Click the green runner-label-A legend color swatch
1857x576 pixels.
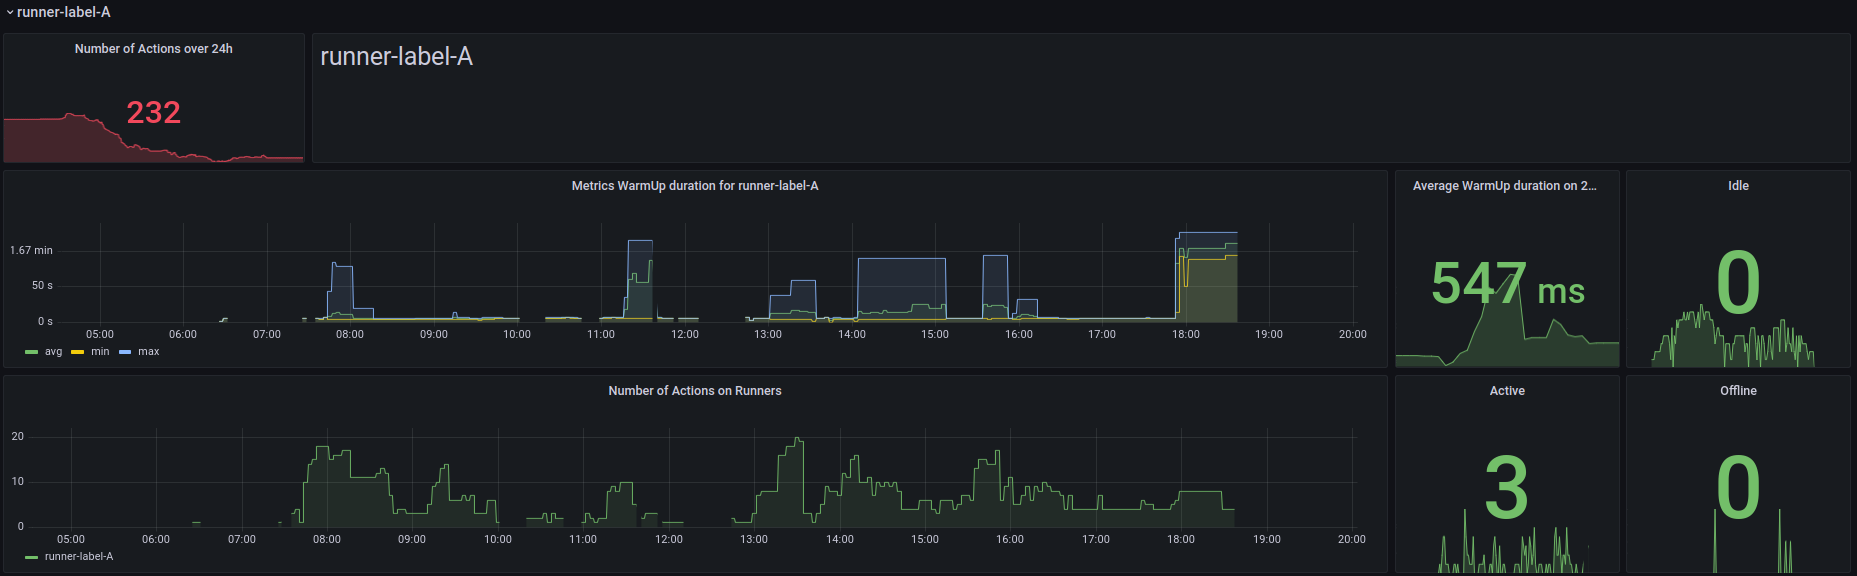pos(31,557)
